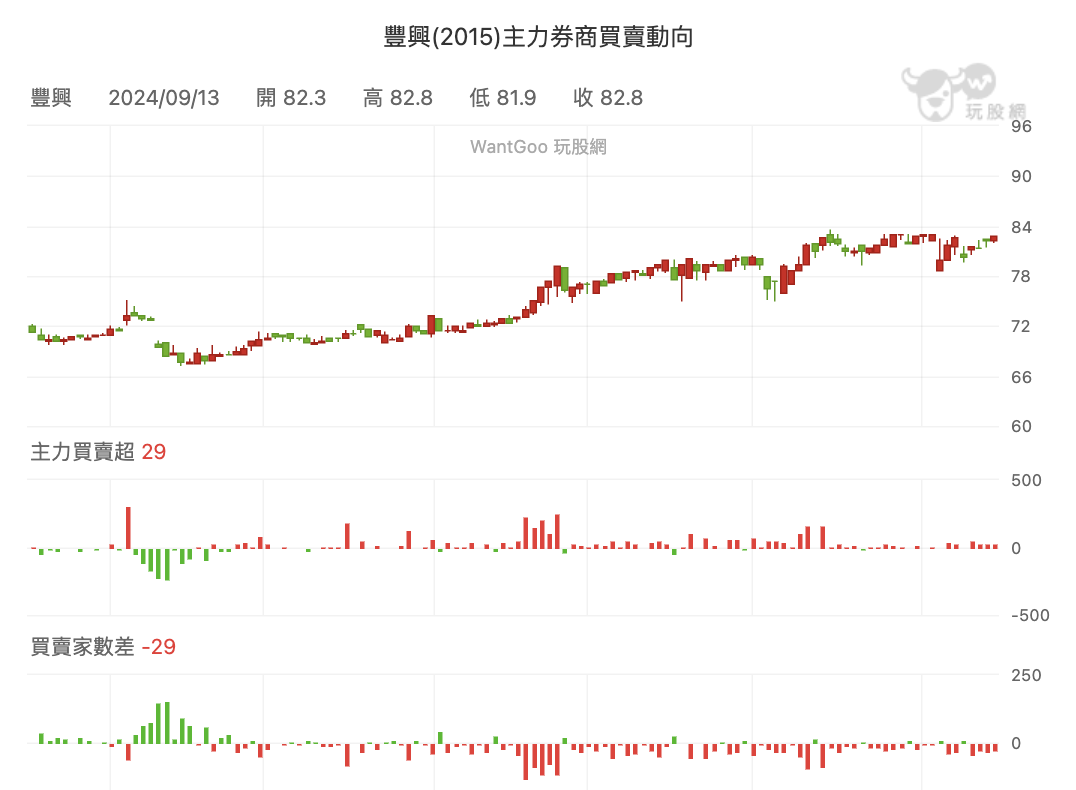
Task: Click the 買賣家數差 -29 indicator label
Action: coord(103,647)
